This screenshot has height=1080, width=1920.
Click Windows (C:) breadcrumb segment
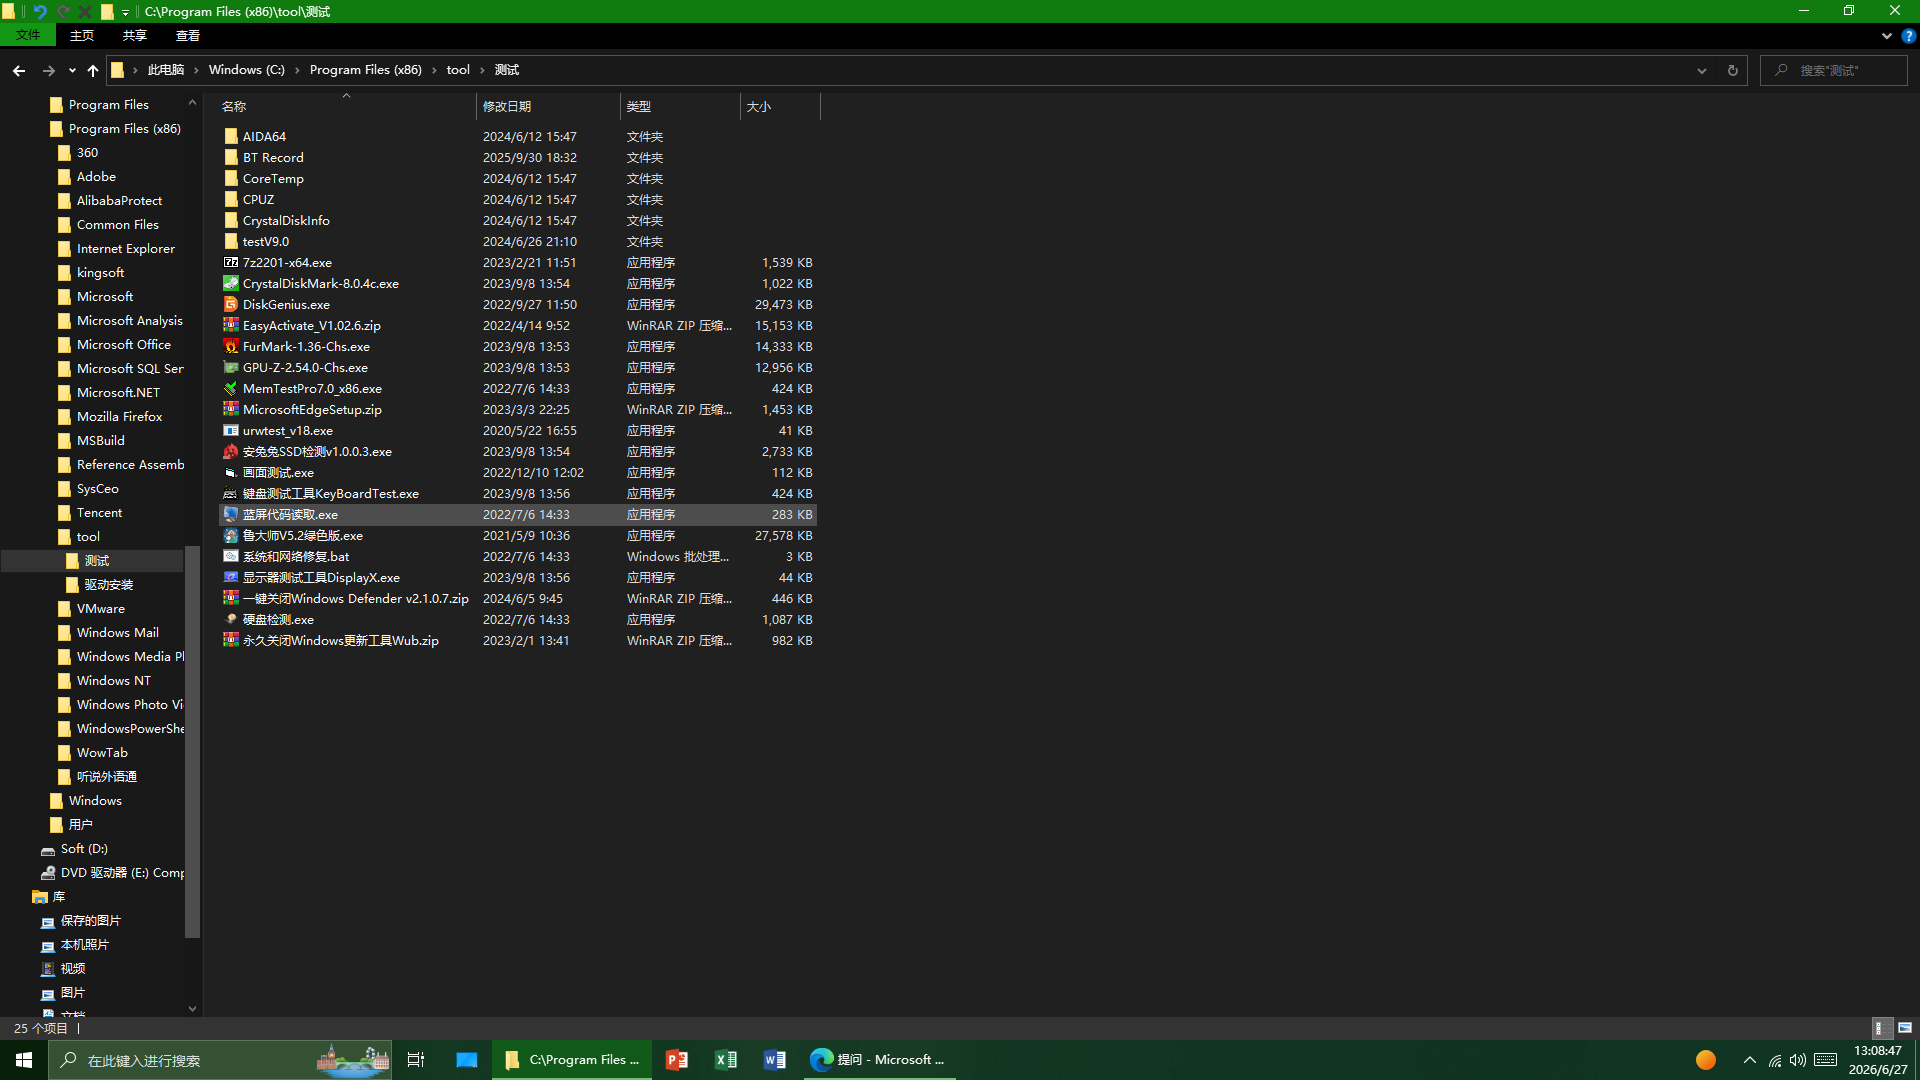[x=247, y=70]
